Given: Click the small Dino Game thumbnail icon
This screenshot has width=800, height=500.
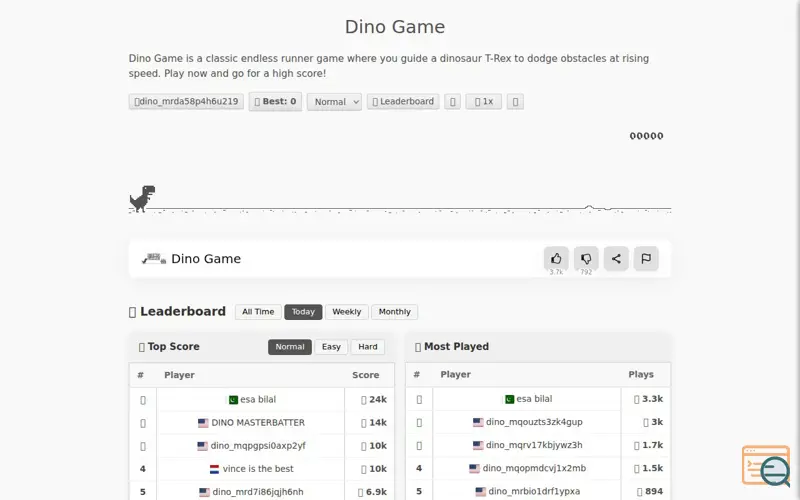Looking at the screenshot, I should (154, 259).
